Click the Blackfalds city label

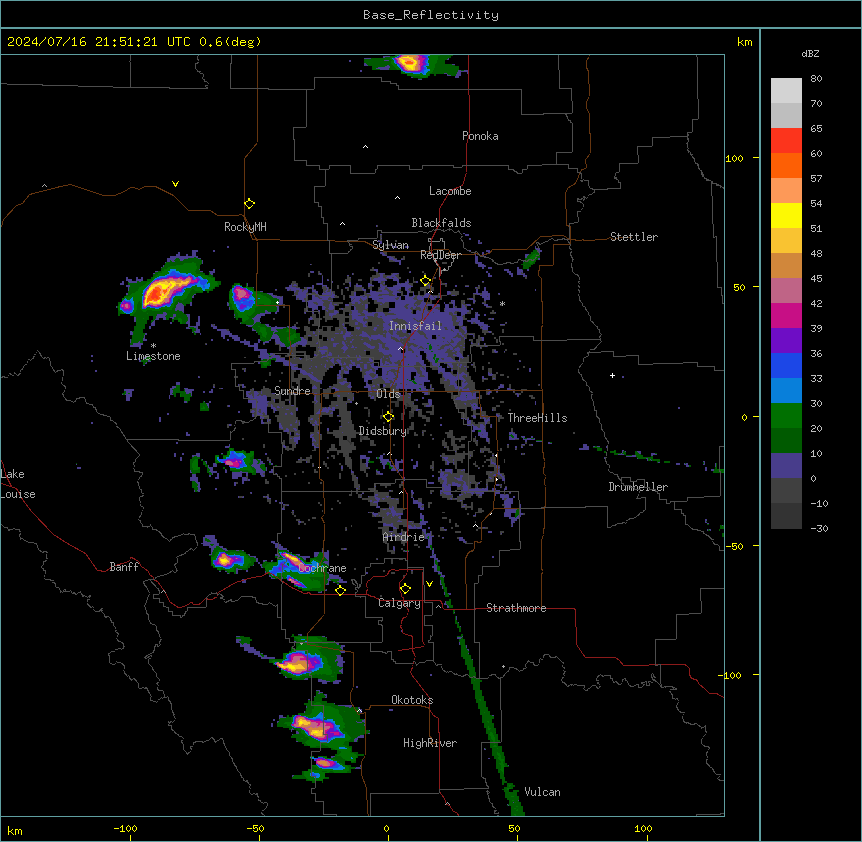[441, 223]
